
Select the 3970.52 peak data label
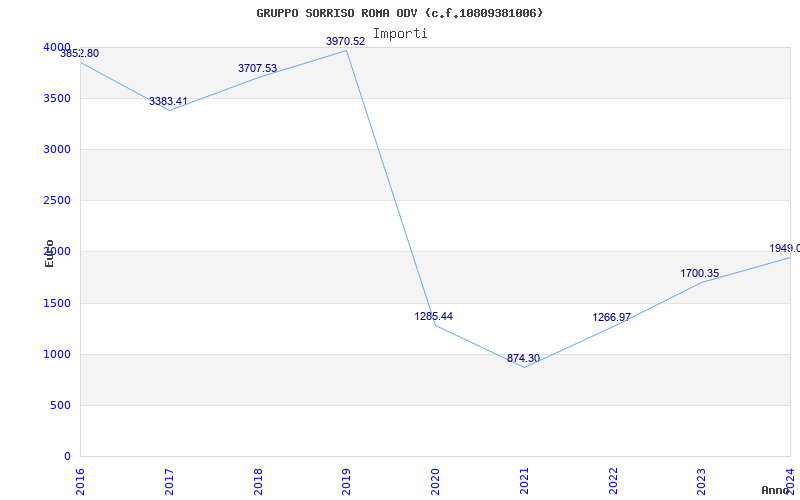[x=345, y=41]
